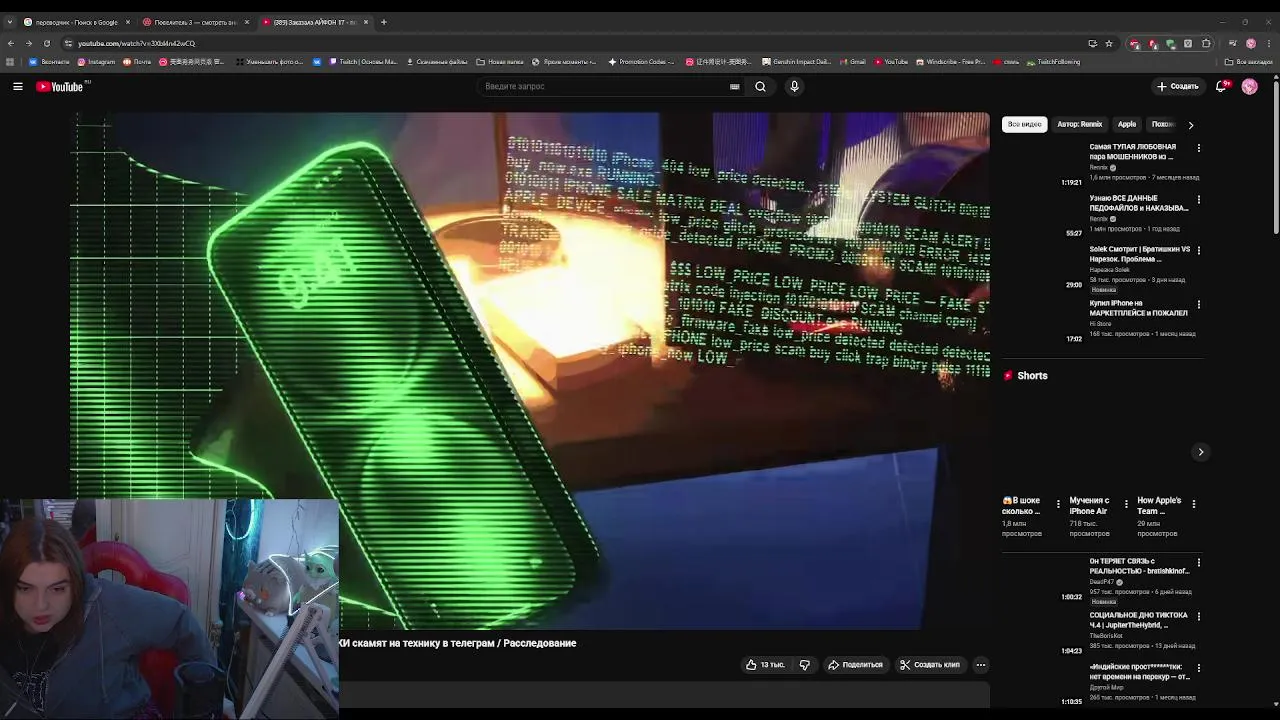Open options for 'Узнаю ВСЕ ДАННЫЕ' video
The width and height of the screenshot is (1280, 720).
1198,199
